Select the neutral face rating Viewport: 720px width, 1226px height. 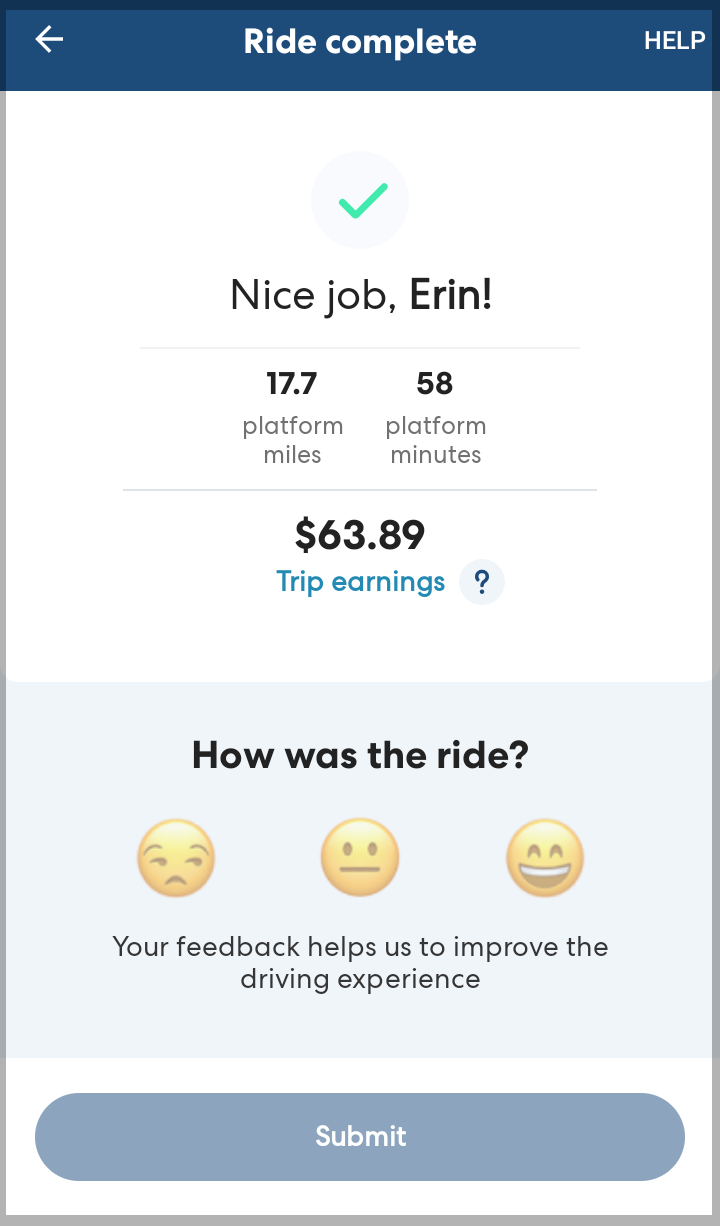(360, 859)
